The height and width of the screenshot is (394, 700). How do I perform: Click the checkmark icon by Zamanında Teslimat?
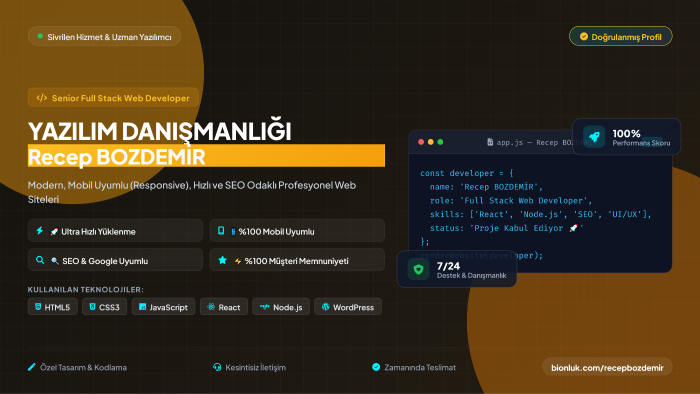(x=376, y=367)
